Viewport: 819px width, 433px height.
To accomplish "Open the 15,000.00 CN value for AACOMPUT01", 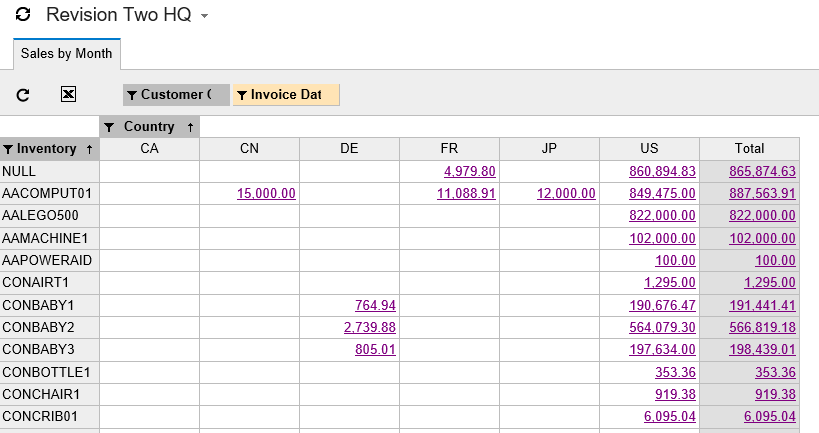I will 266,193.
